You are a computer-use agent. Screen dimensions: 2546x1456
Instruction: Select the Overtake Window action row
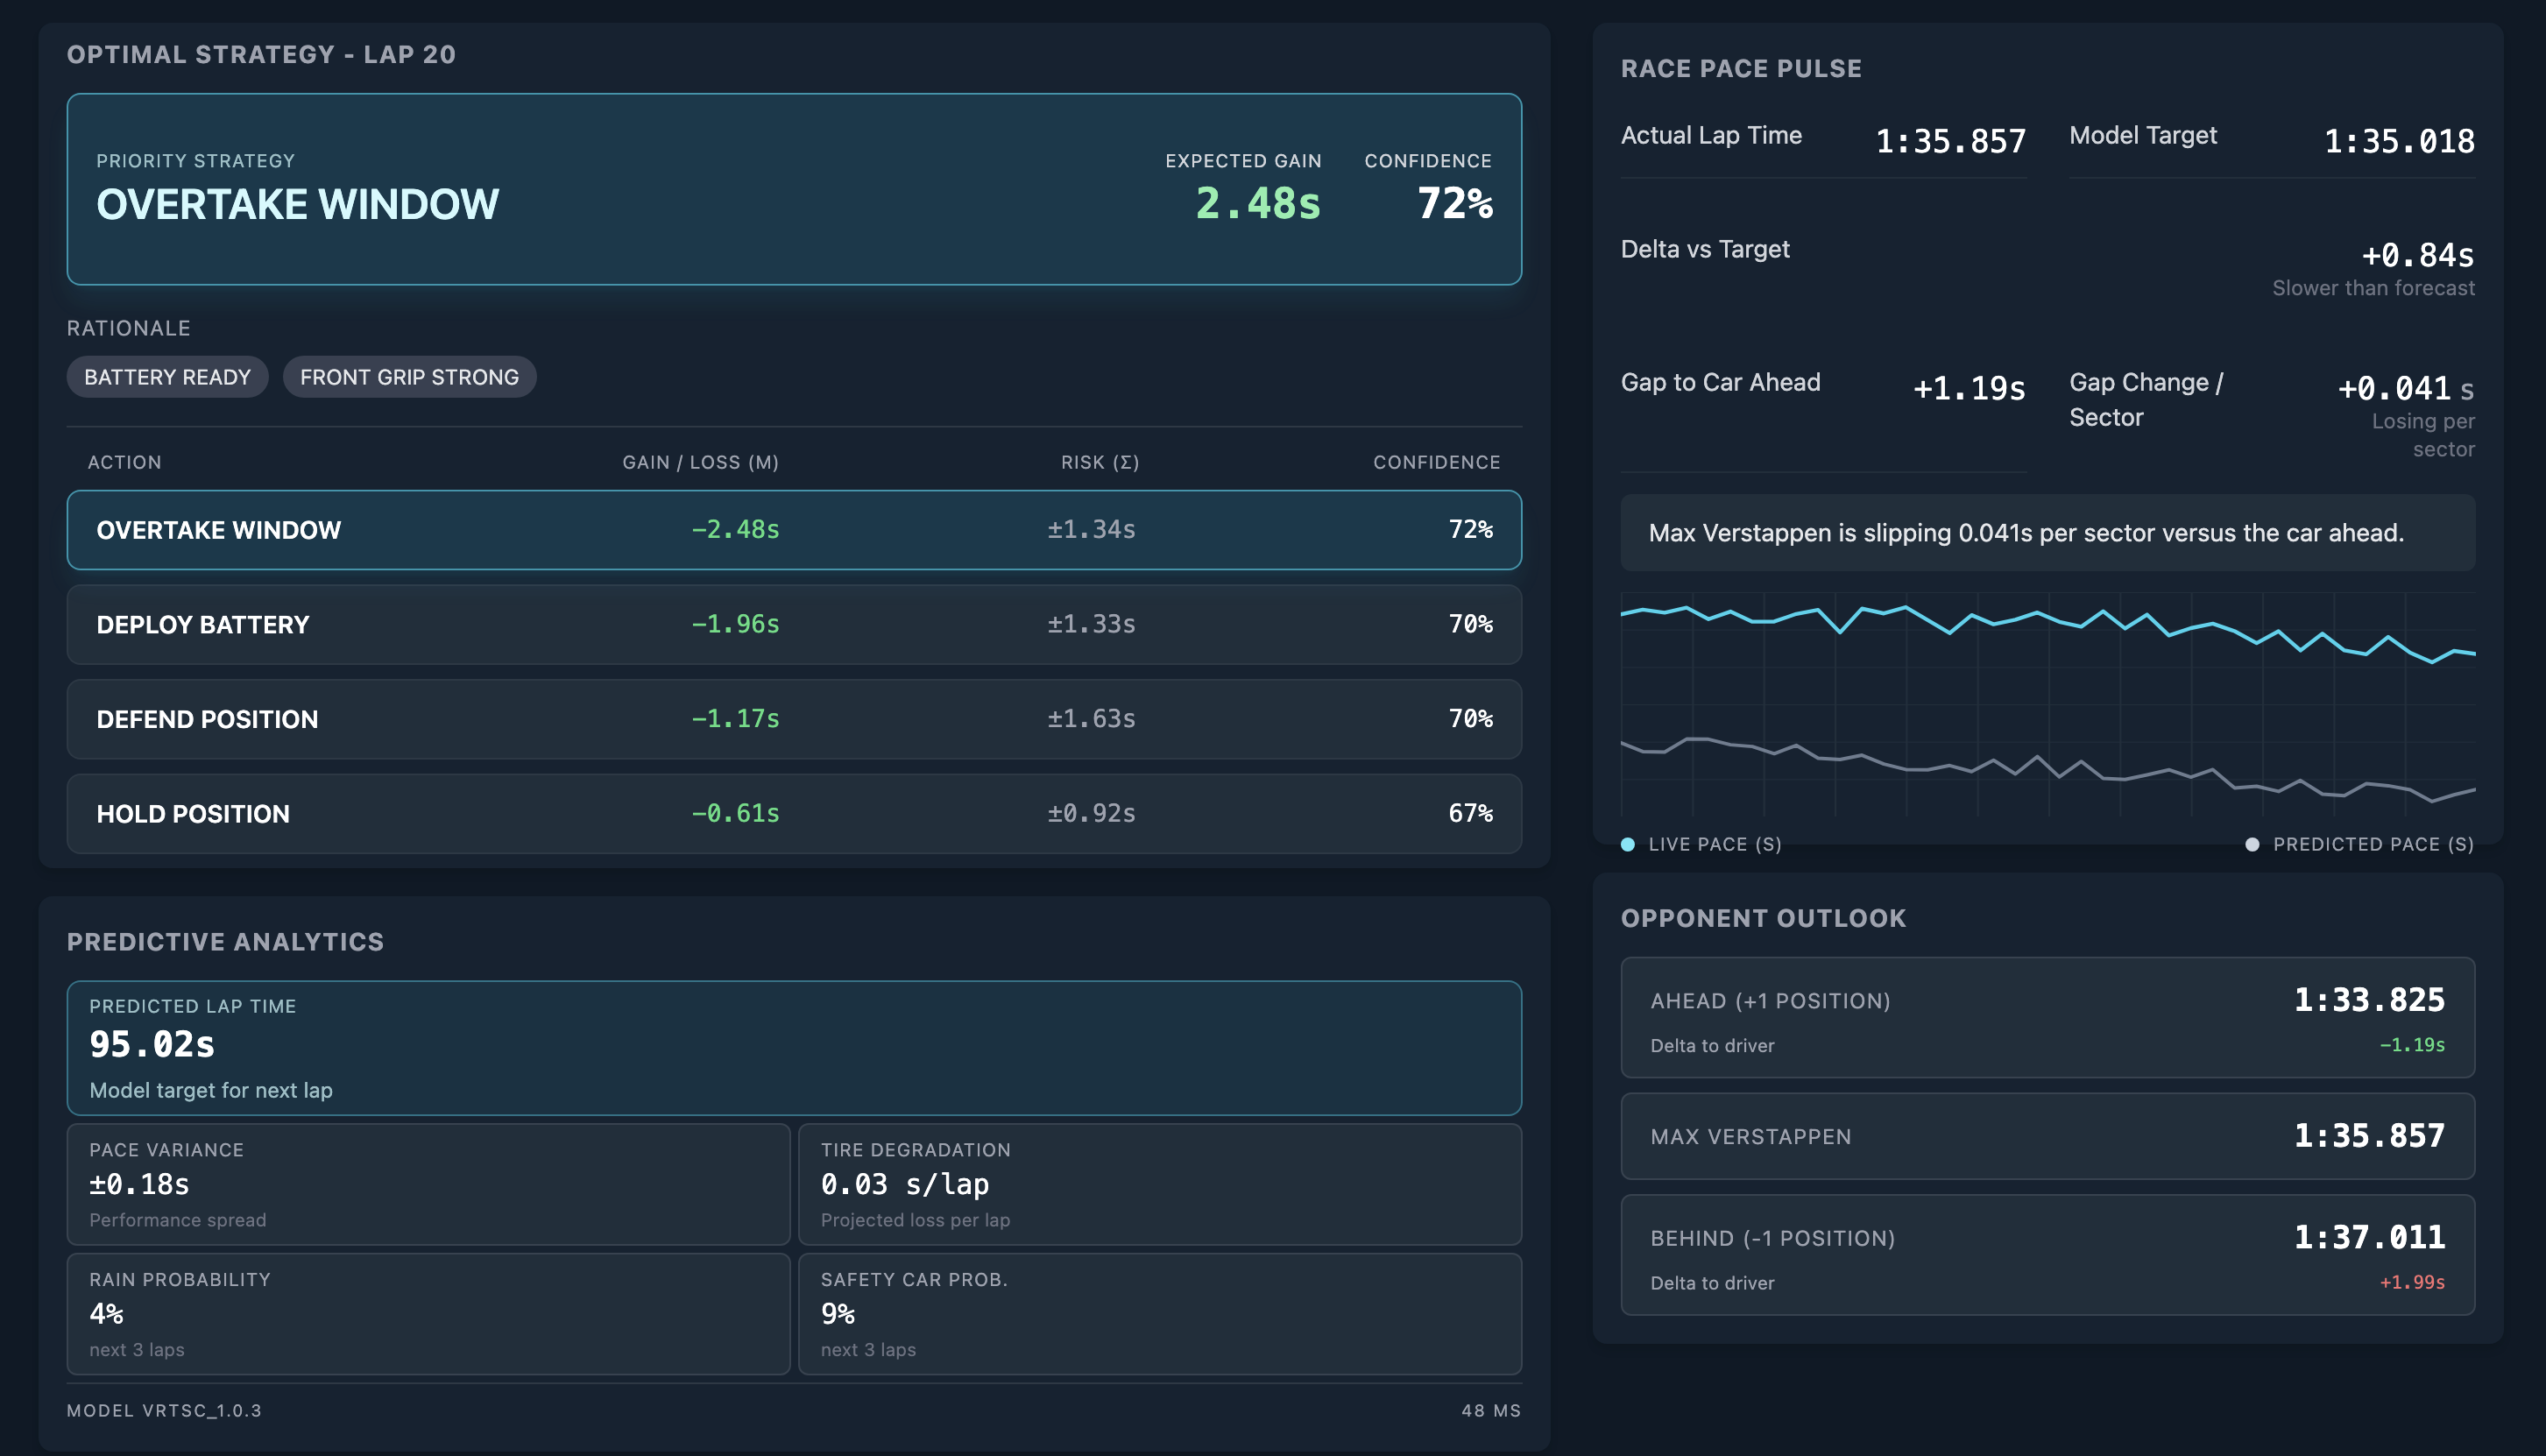(794, 530)
